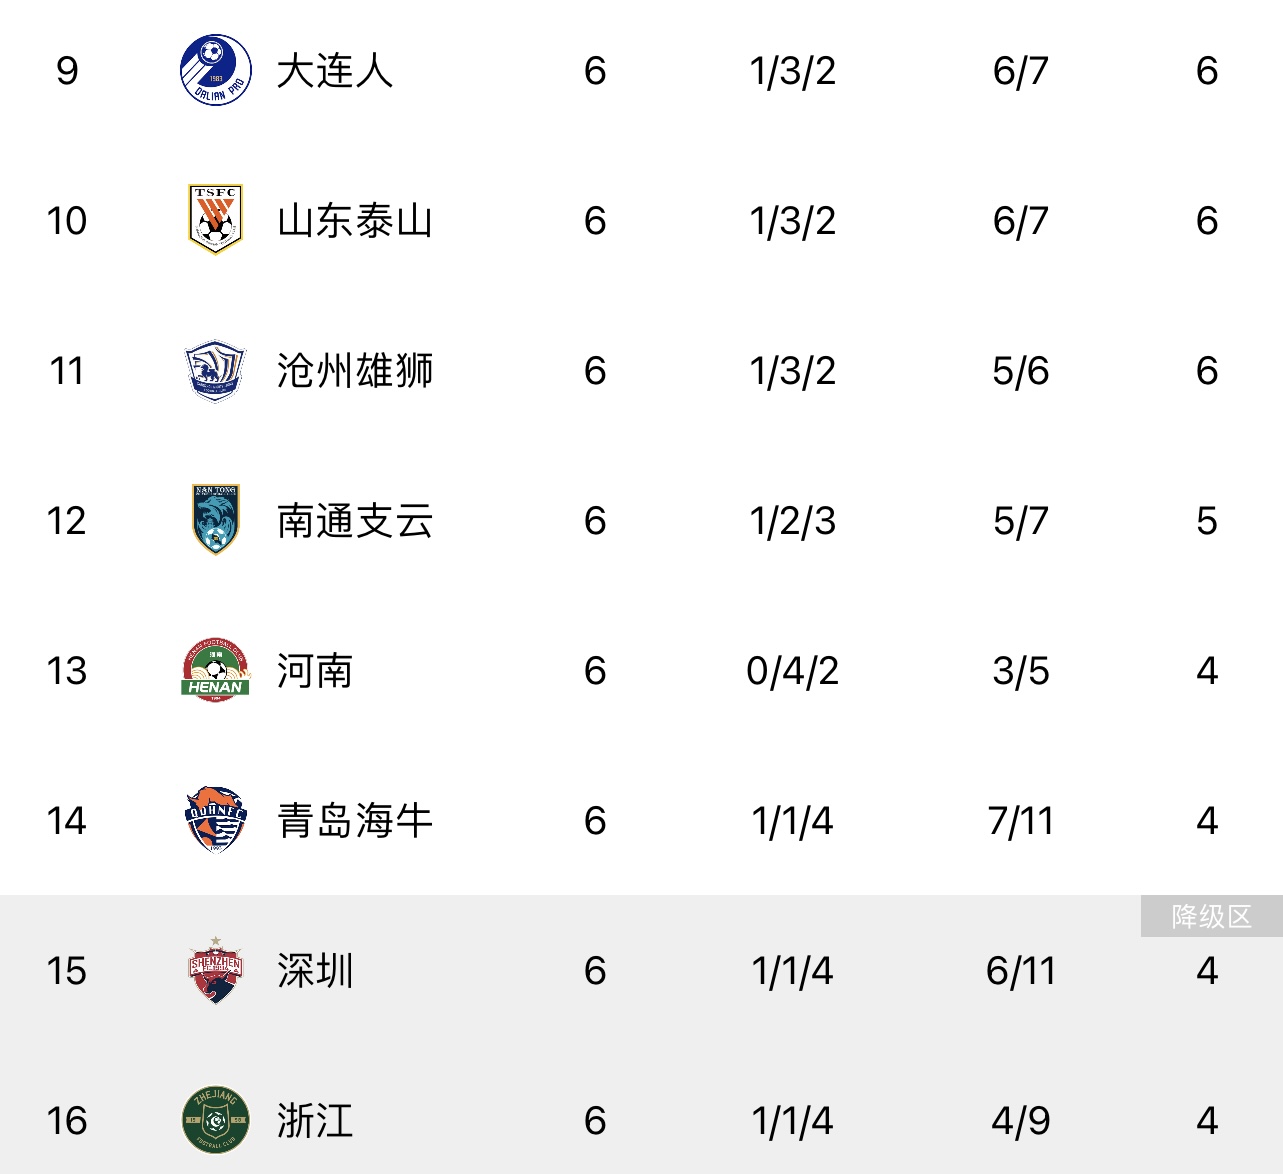The width and height of the screenshot is (1283, 1174).
Task: Tap the Qingdao Hainiu QDHNFC crest
Action: tap(215, 820)
